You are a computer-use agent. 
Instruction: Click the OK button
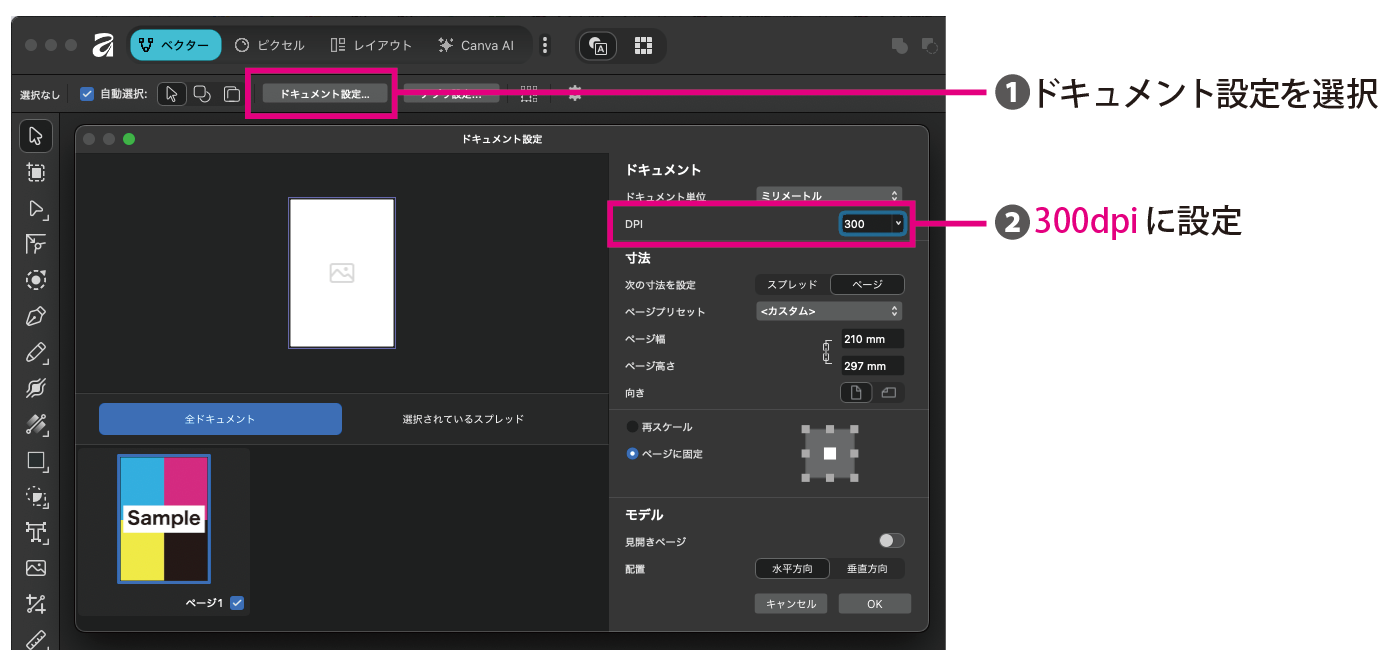point(874,604)
